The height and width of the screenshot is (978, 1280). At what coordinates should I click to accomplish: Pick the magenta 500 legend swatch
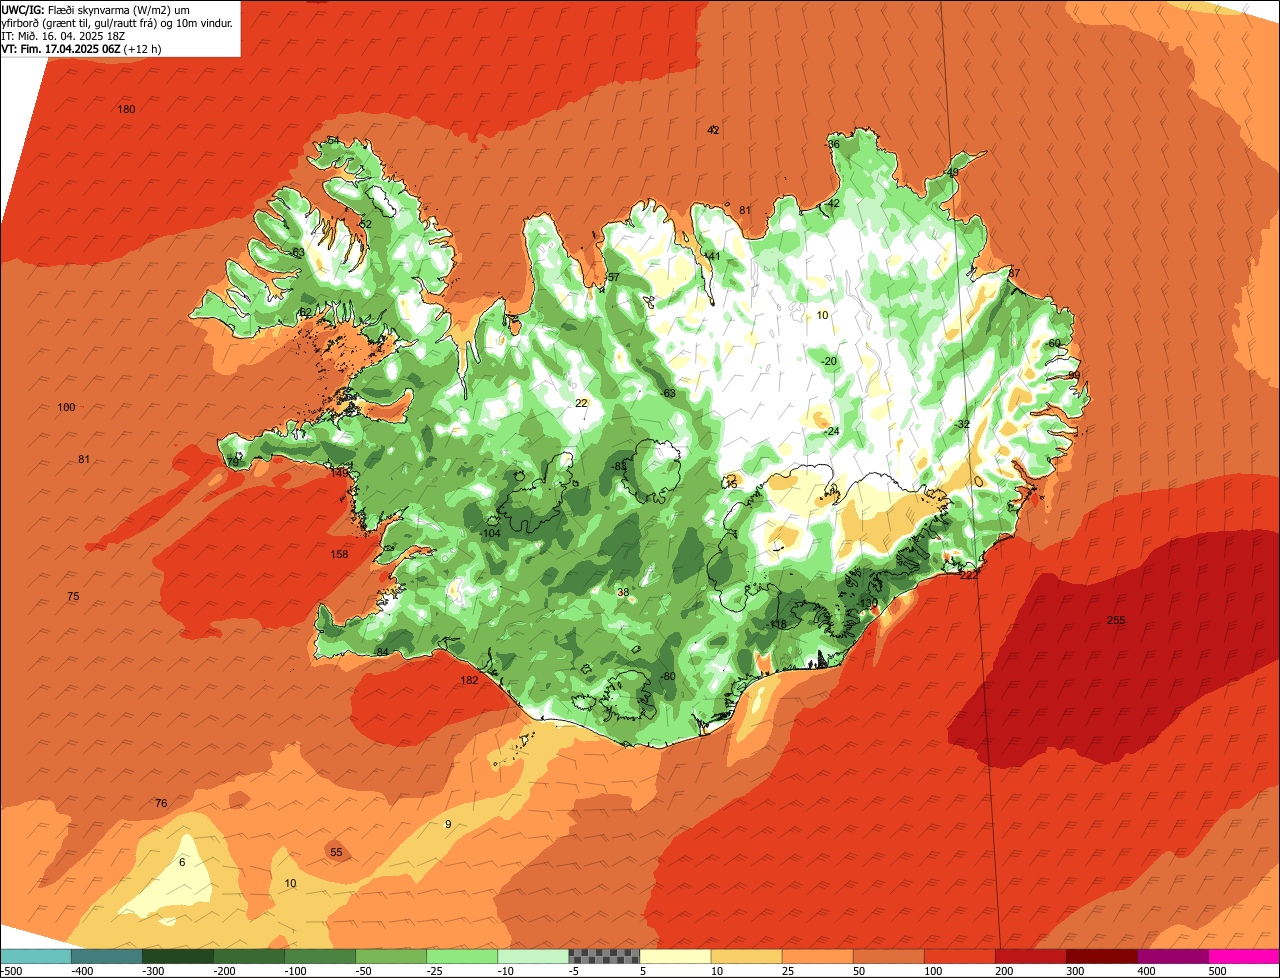pyautogui.click(x=1244, y=956)
